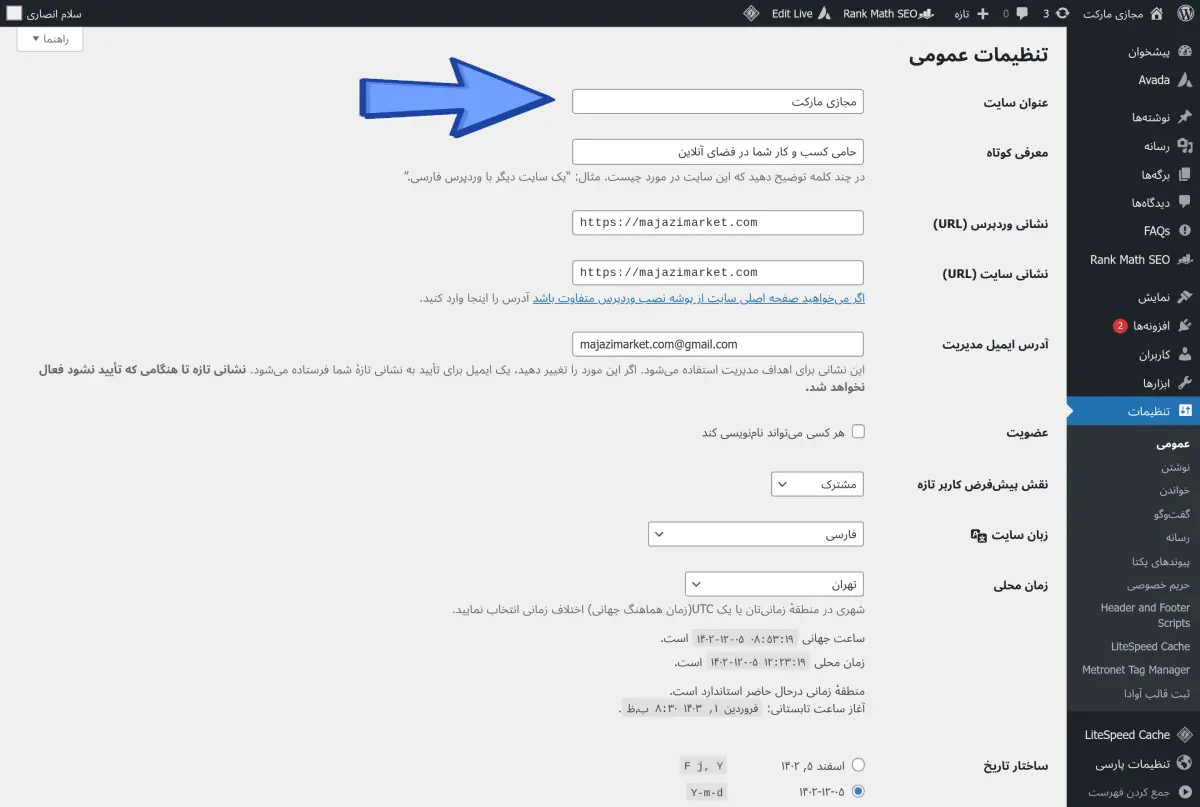Select the F j, Y date format radio
The height and width of the screenshot is (807, 1200).
[x=857, y=765]
